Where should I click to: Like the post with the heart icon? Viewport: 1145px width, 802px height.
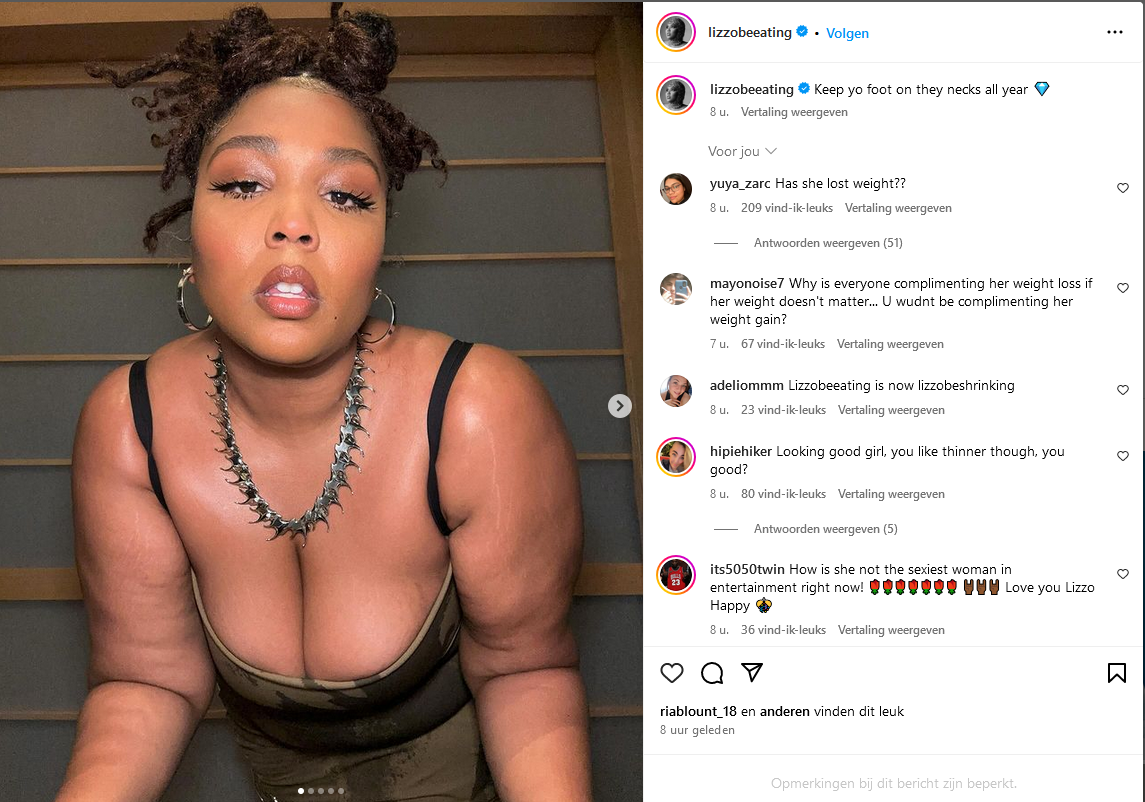click(x=672, y=673)
